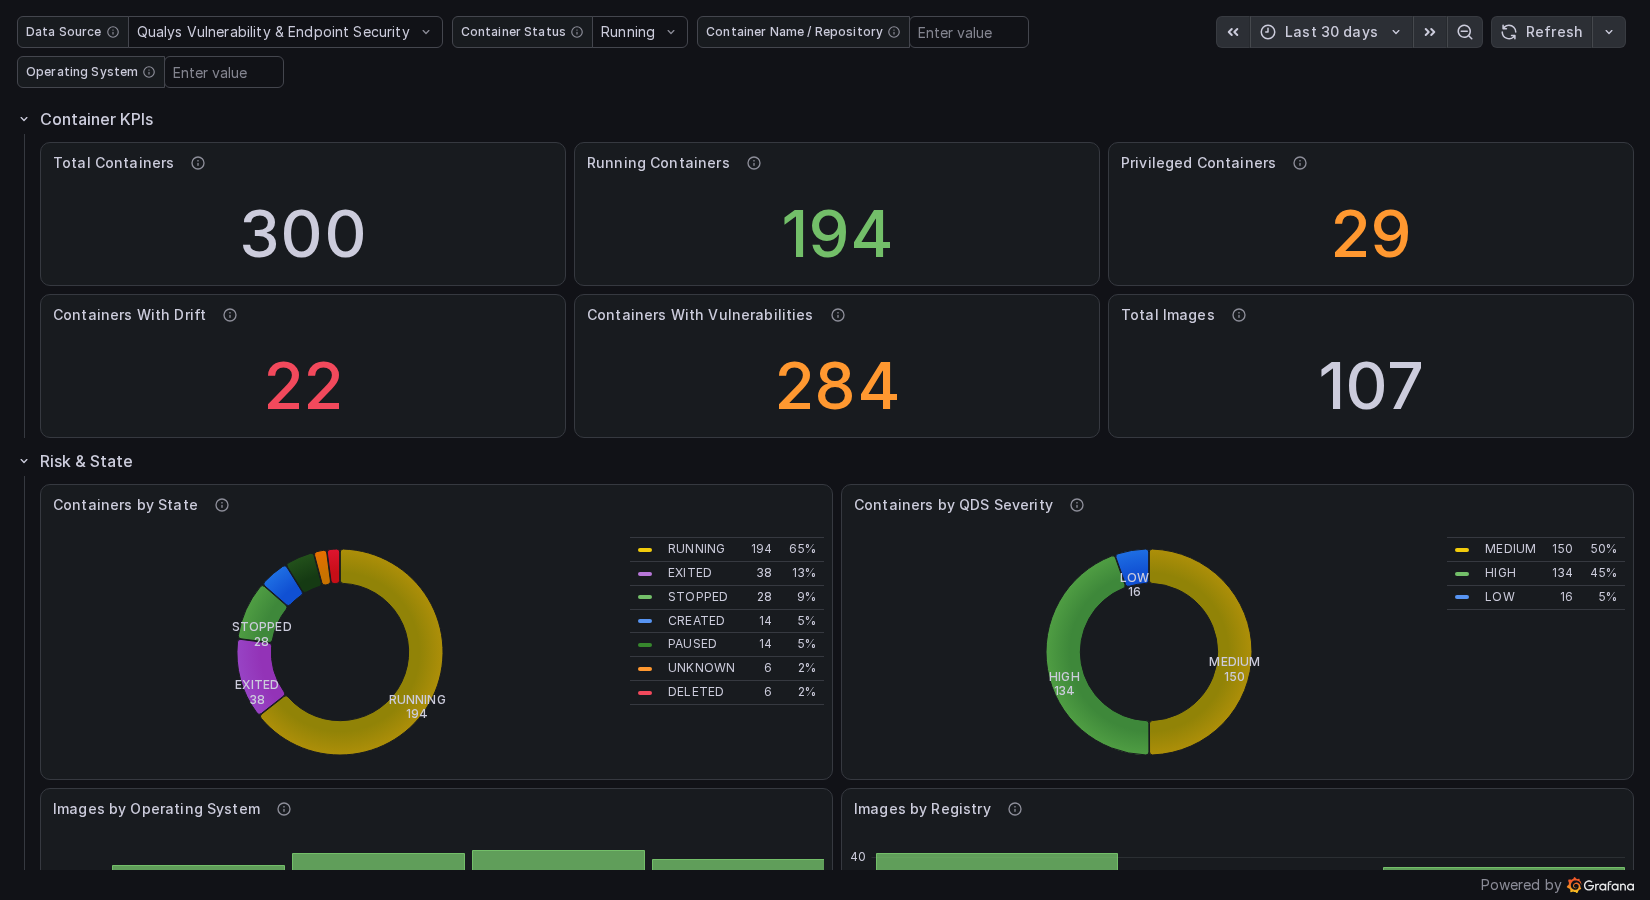Toggle UNKNOWN series in state legend
This screenshot has width=1650, height=900.
pyautogui.click(x=701, y=668)
